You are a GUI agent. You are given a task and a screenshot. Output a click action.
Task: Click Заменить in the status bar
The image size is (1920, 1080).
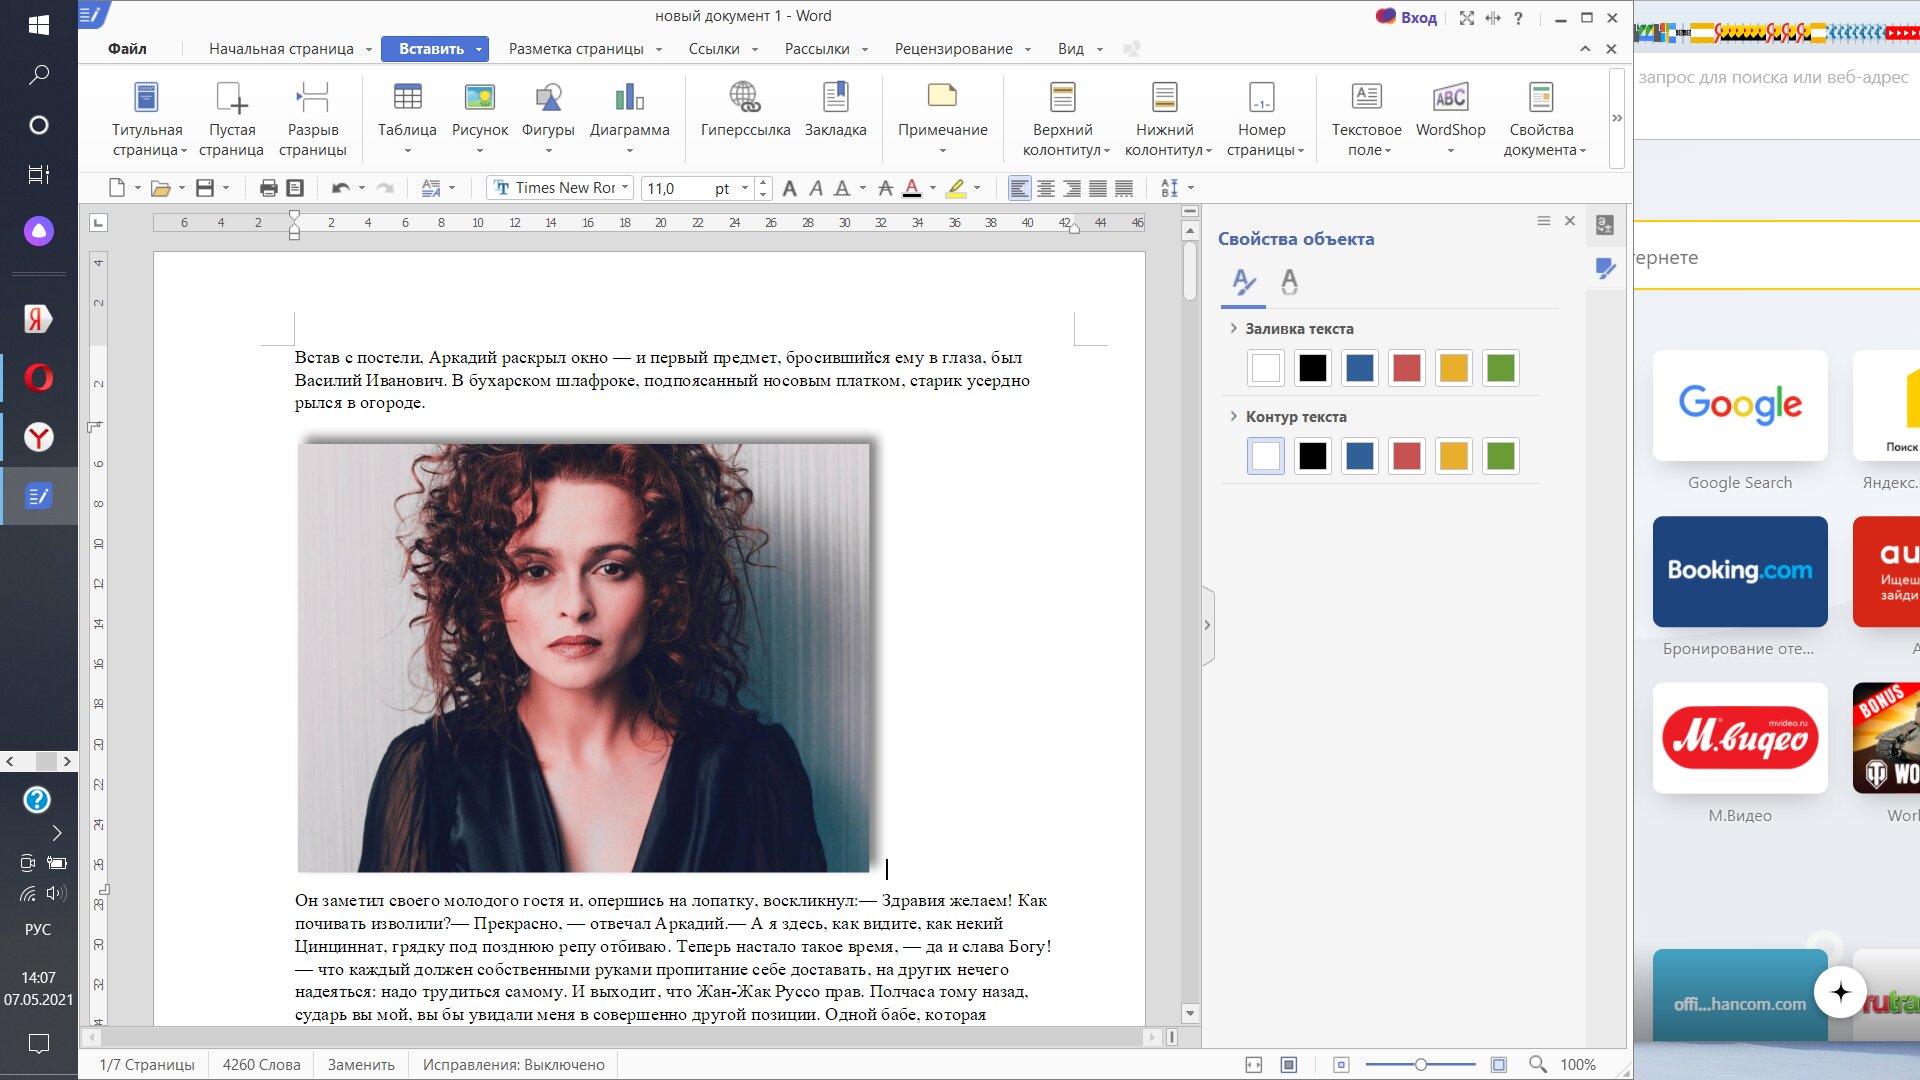point(361,1065)
